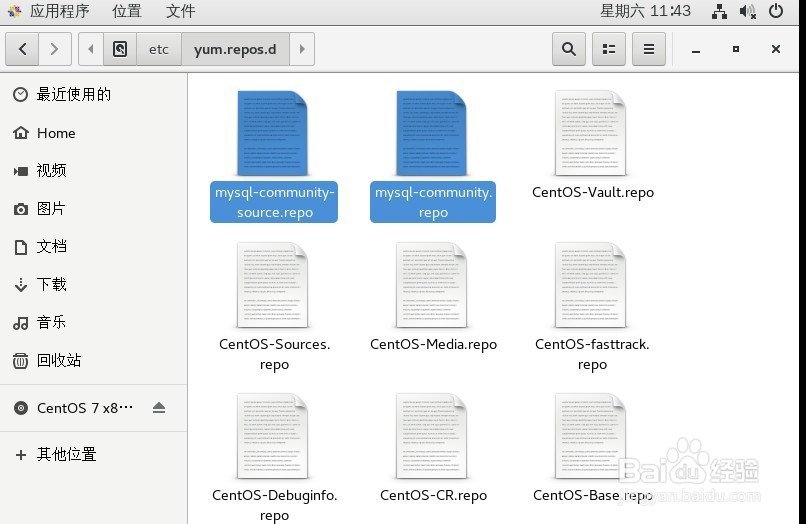Screen dimensions: 806x524
Task: Click the network status icon in the top bar
Action: click(719, 11)
